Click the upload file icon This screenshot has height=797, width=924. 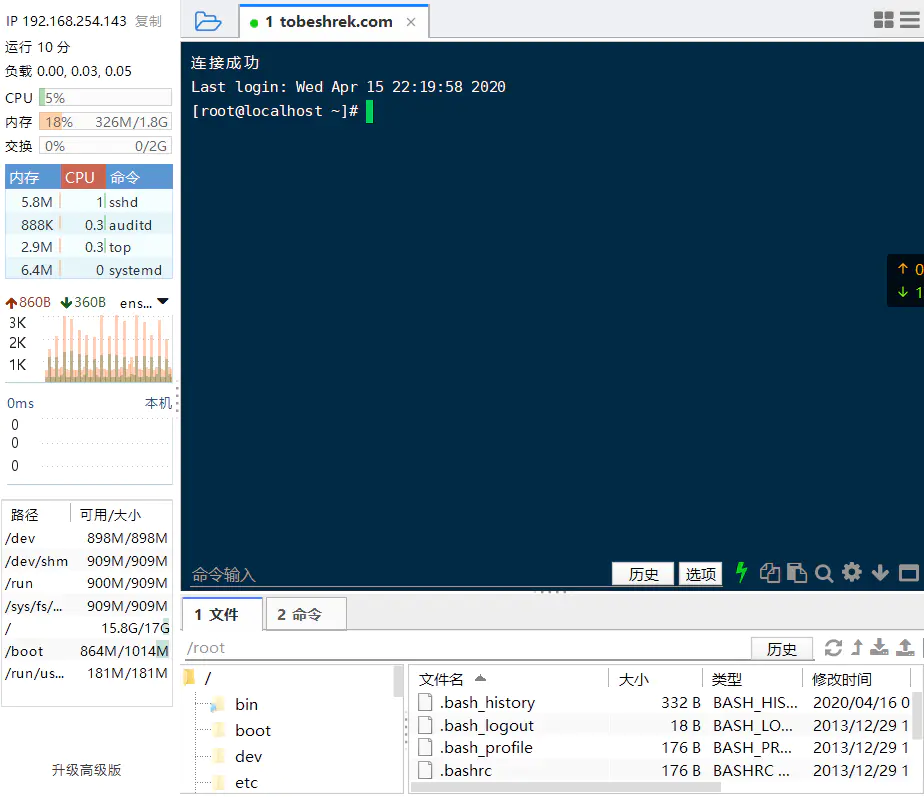click(906, 648)
